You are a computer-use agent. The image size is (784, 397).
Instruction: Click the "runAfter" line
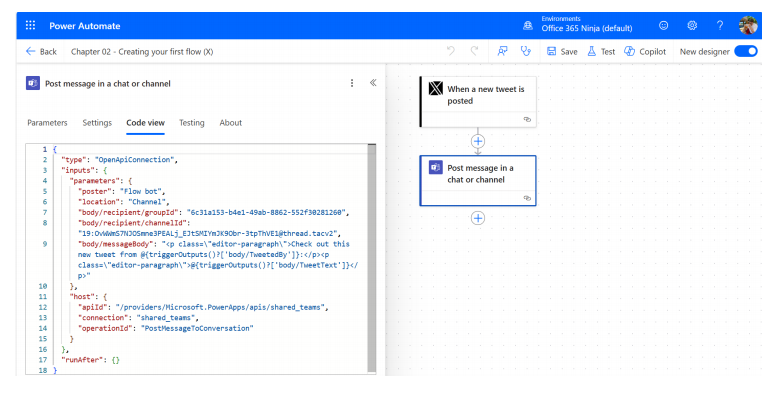[90, 360]
